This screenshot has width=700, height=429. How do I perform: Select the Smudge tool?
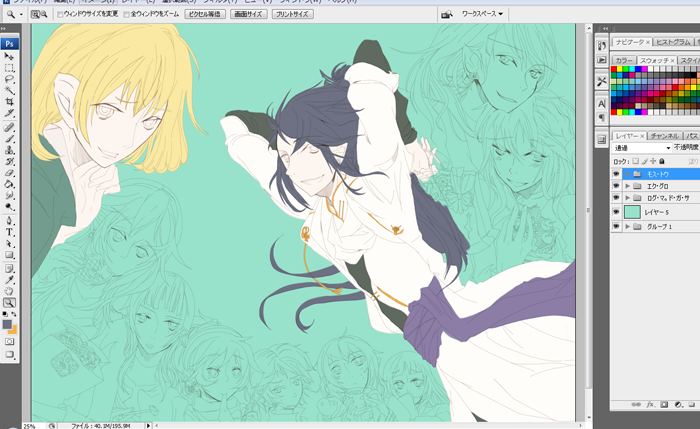tap(9, 195)
